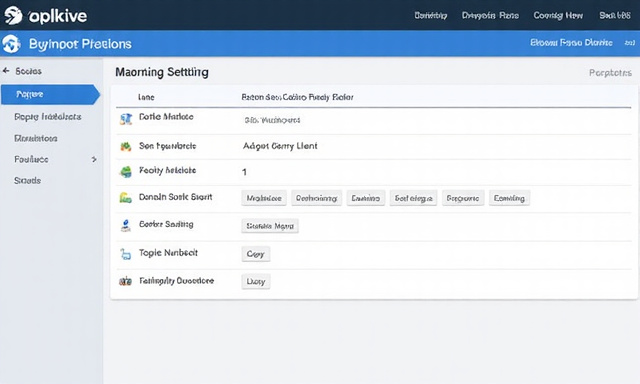Click the Goeler Sading row icon
This screenshot has height=384, width=640.
point(126,225)
